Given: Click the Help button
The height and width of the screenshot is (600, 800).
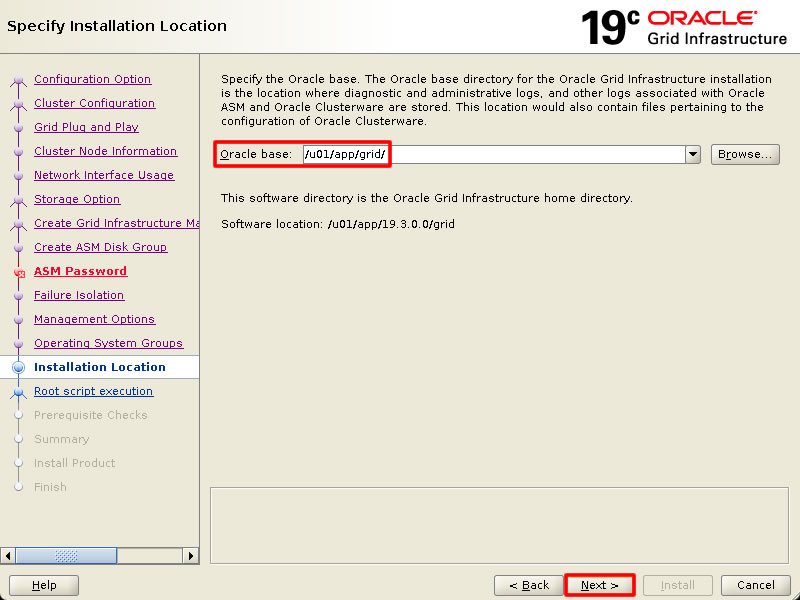Looking at the screenshot, I should (x=44, y=585).
